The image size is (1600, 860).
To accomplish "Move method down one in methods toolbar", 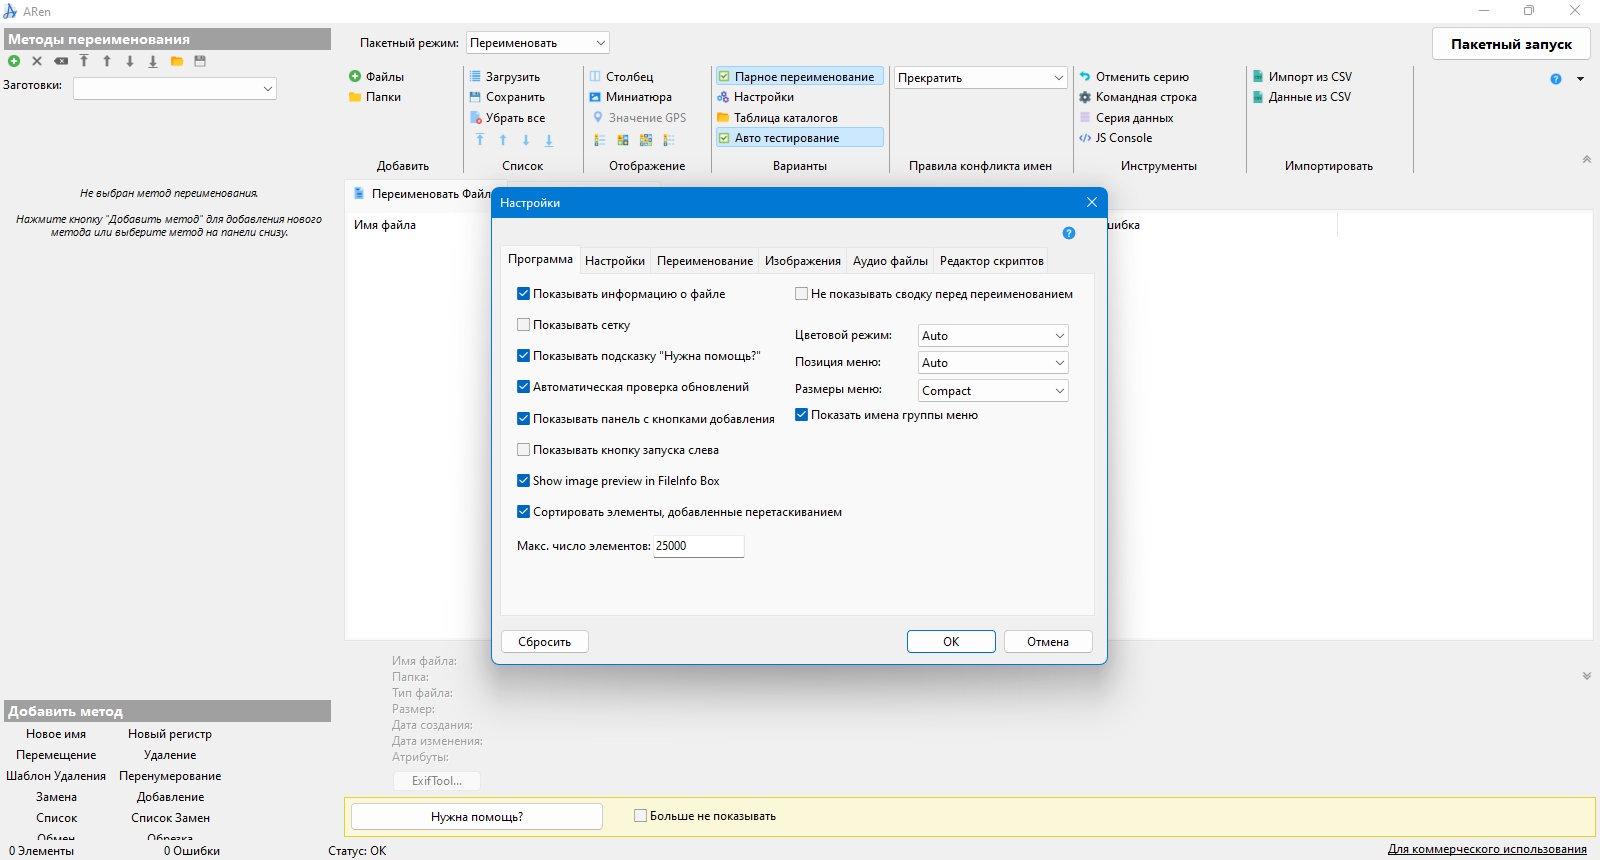I will coord(130,61).
